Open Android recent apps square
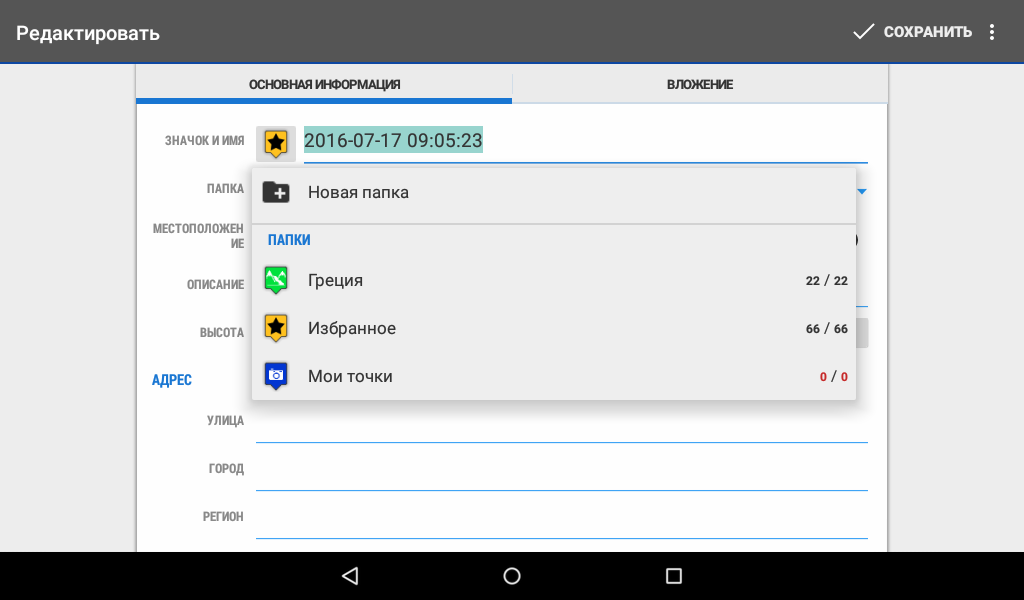 (x=673, y=576)
